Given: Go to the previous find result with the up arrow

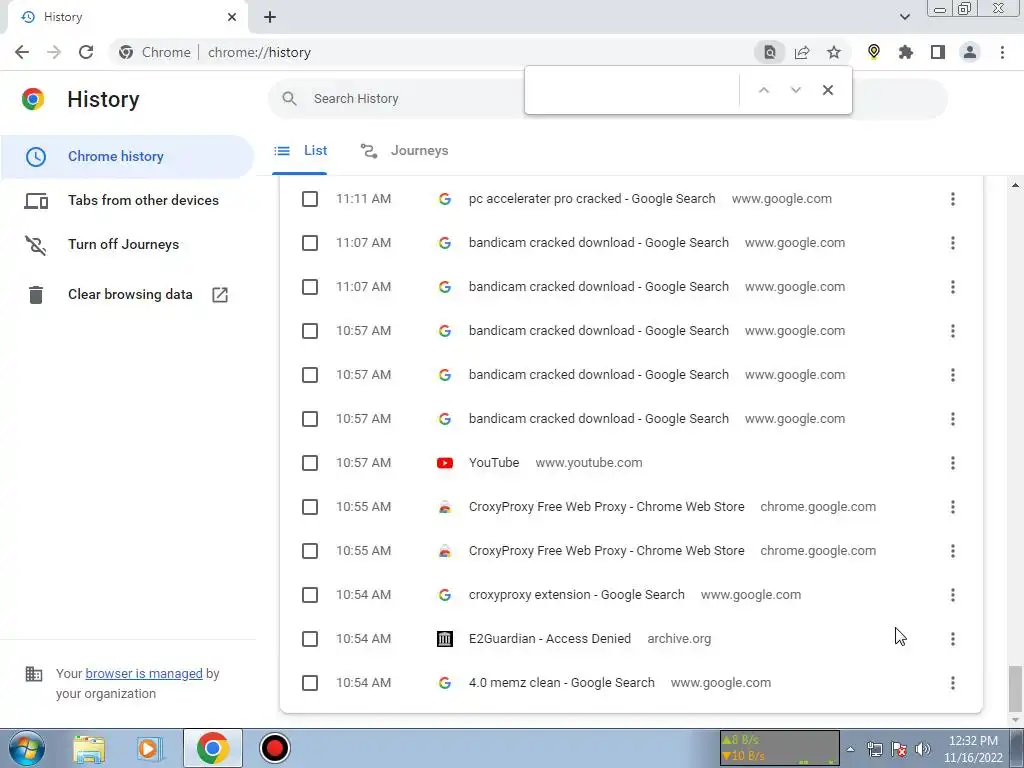Looking at the screenshot, I should pyautogui.click(x=763, y=90).
